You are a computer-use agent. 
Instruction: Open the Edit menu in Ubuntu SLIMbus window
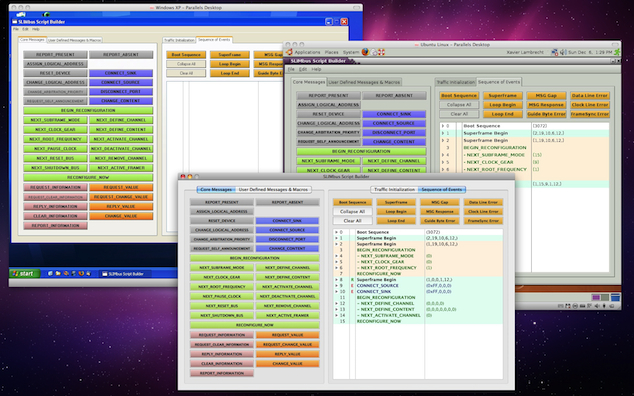click(303, 69)
